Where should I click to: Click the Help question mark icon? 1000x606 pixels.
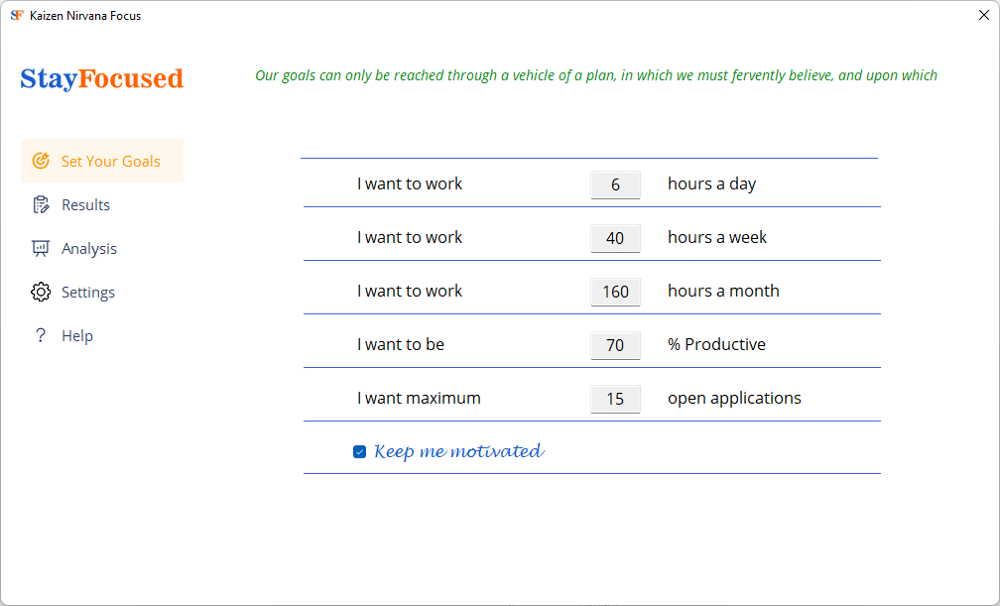pos(41,336)
